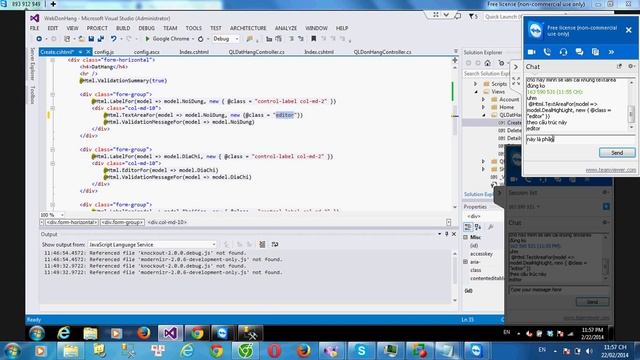Click the file transfer icon in TeamViewer

tap(596, 52)
